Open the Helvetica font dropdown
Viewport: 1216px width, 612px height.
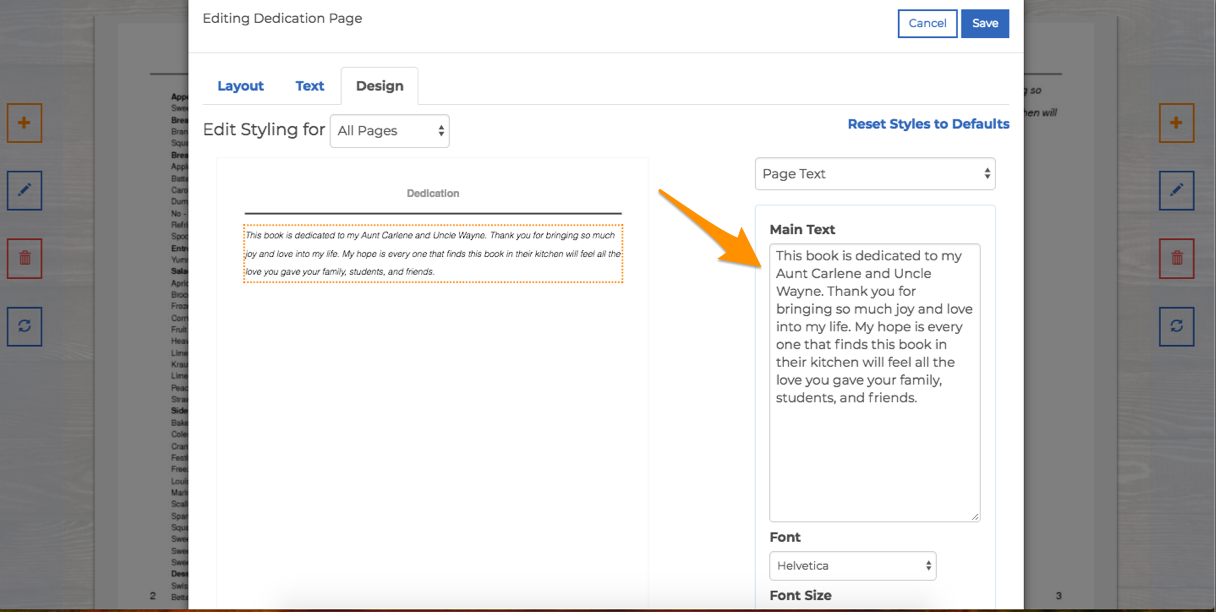[x=853, y=566]
